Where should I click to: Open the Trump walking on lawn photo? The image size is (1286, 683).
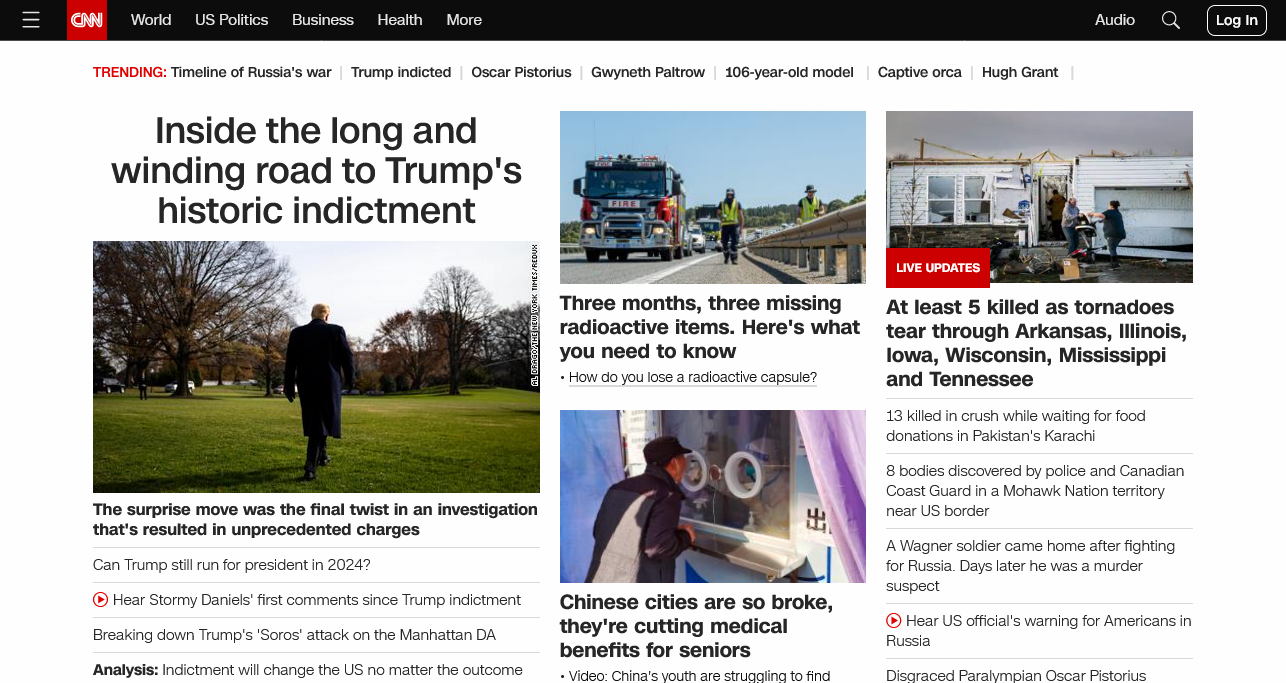click(x=316, y=367)
